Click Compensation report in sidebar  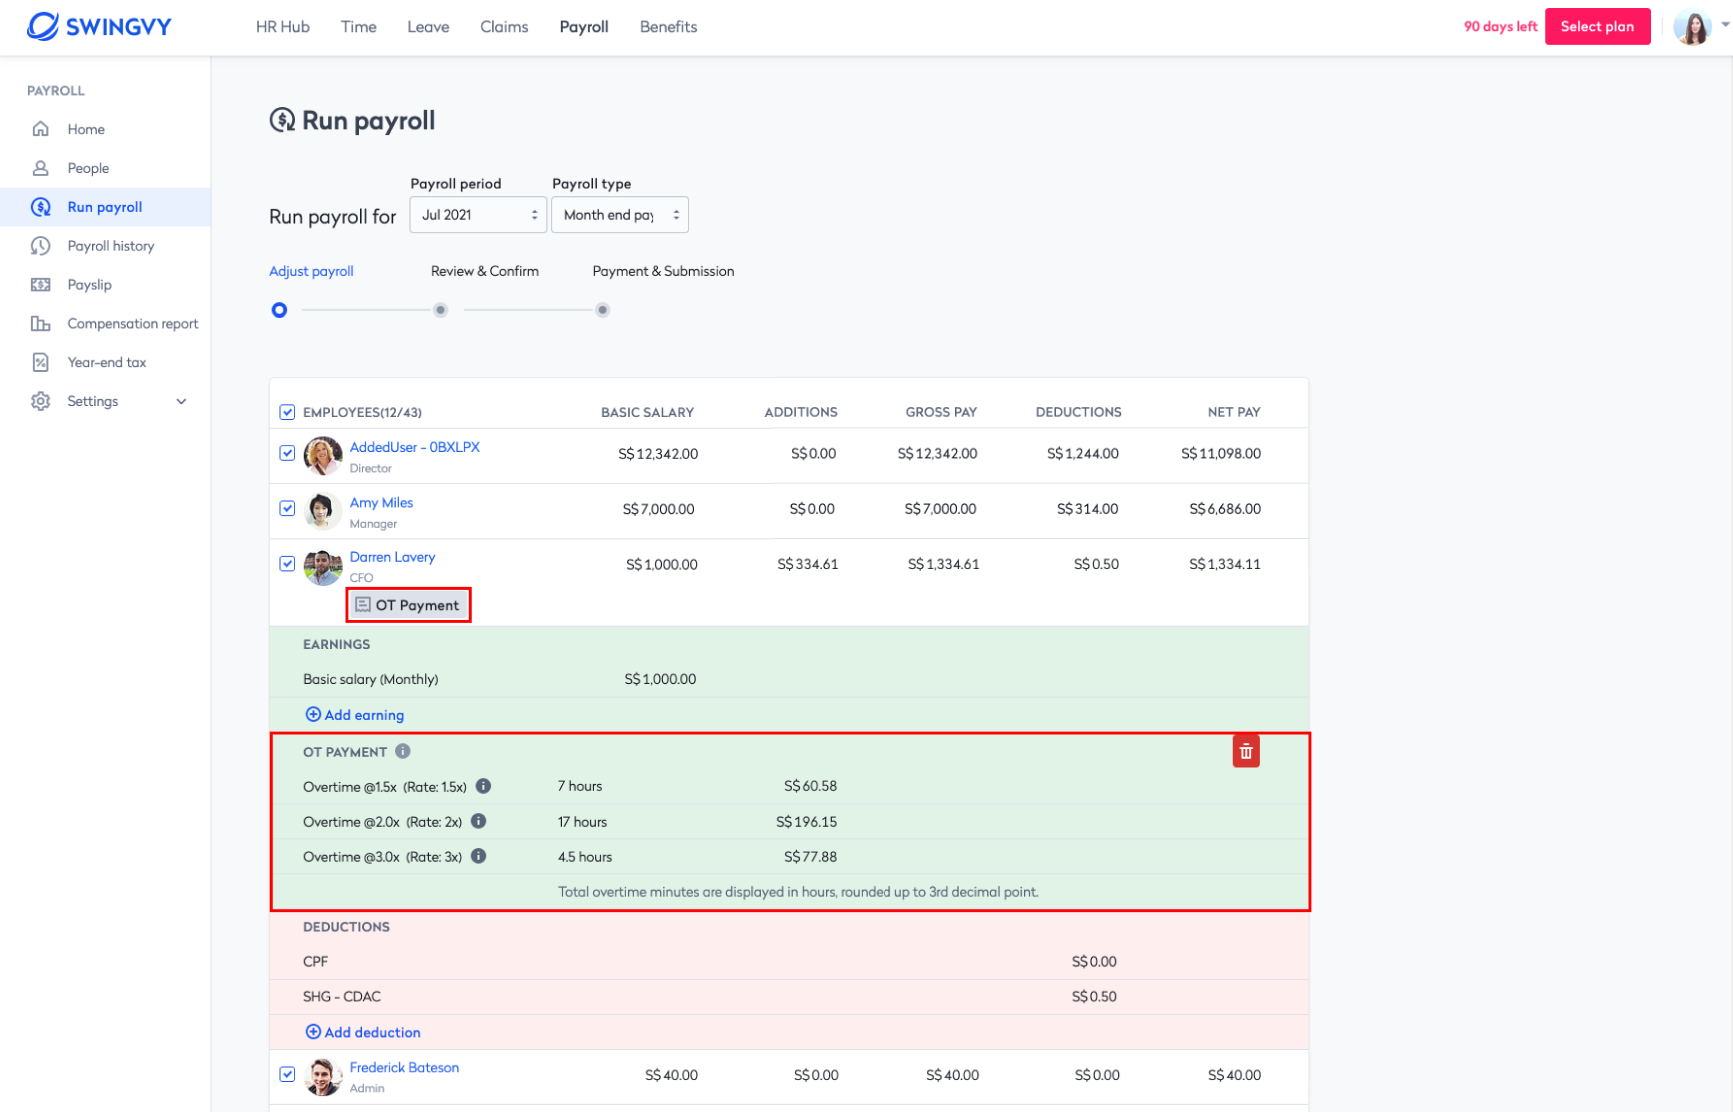(133, 324)
